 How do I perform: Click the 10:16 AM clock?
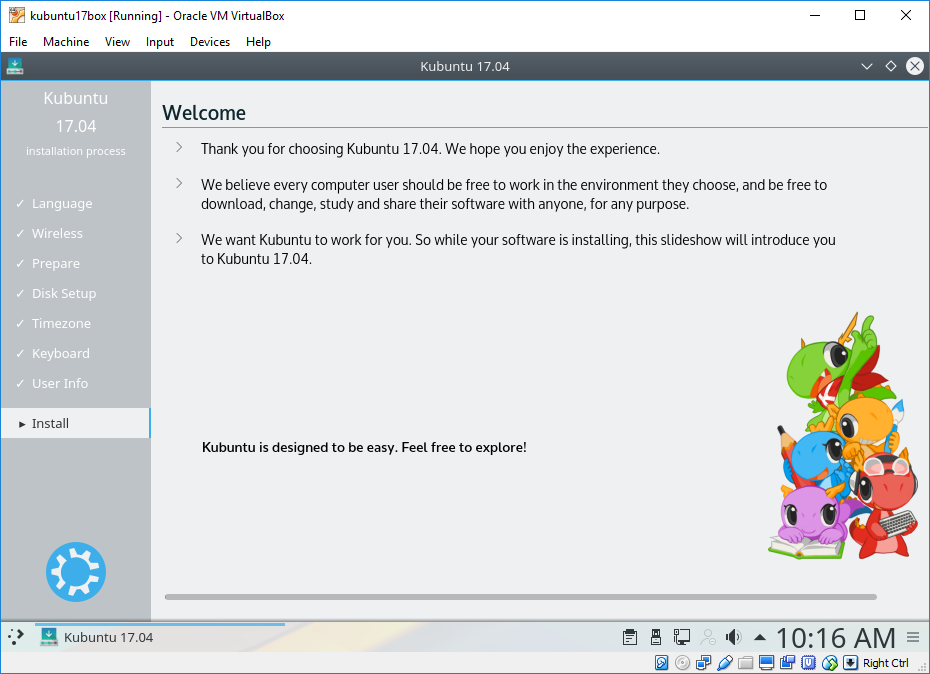pyautogui.click(x=836, y=638)
